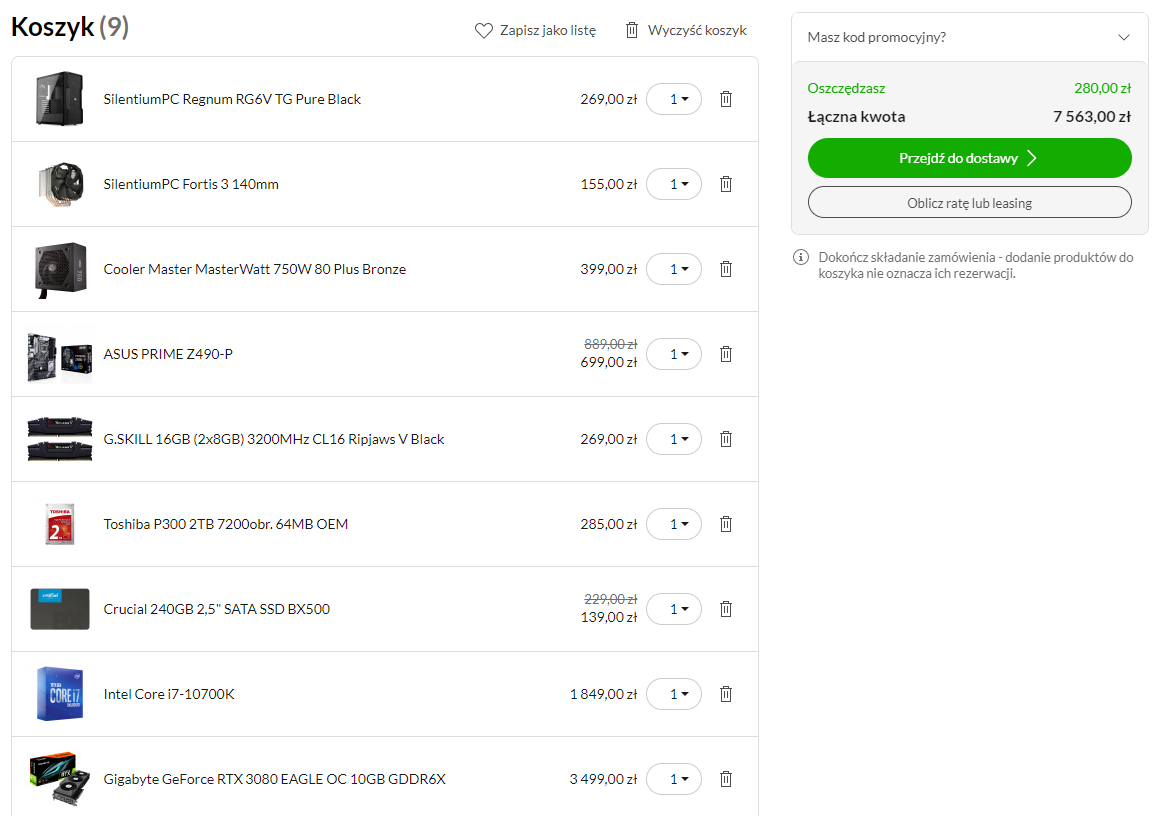Click the Łączna kwota label

pyautogui.click(x=857, y=117)
